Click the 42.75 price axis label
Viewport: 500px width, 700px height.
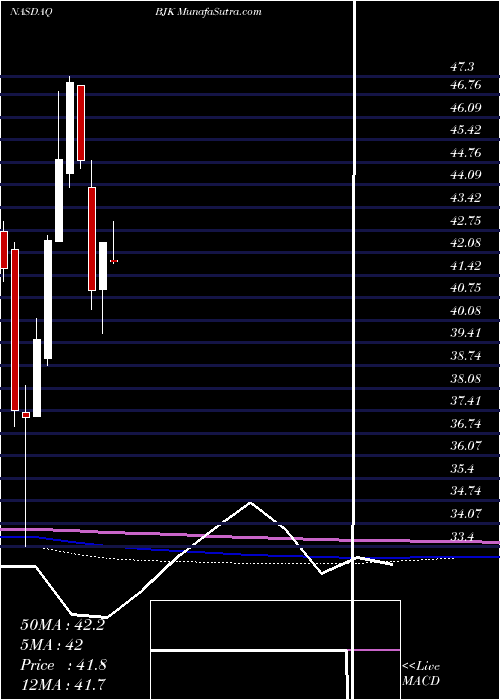[465, 221]
